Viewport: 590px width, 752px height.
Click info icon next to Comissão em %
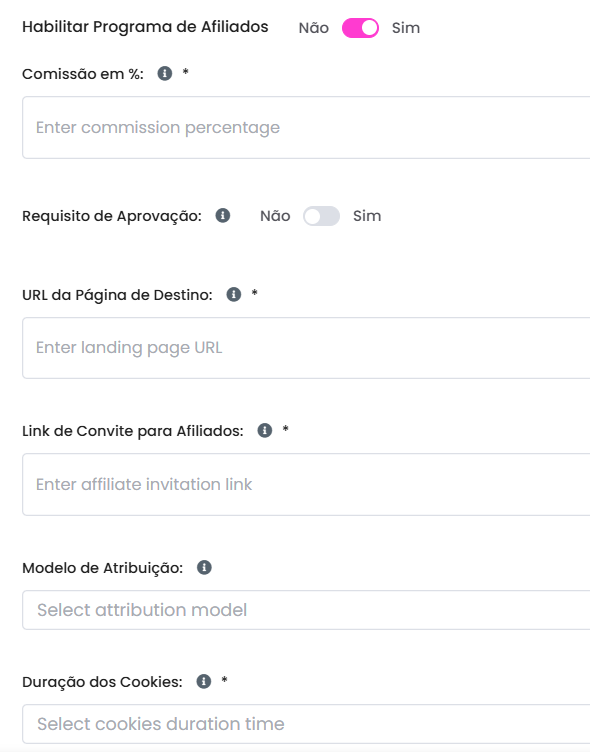pyautogui.click(x=165, y=73)
